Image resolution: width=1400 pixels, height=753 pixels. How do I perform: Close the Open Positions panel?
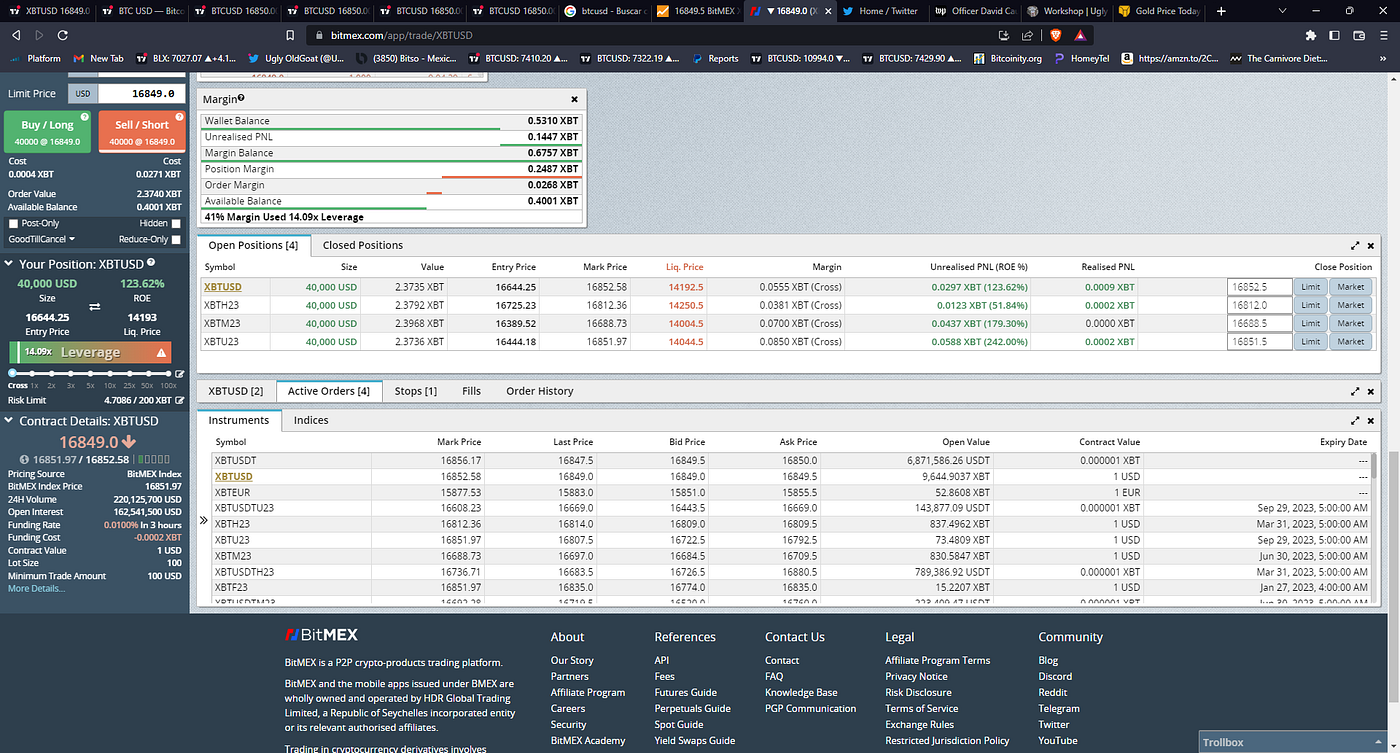click(x=1371, y=245)
